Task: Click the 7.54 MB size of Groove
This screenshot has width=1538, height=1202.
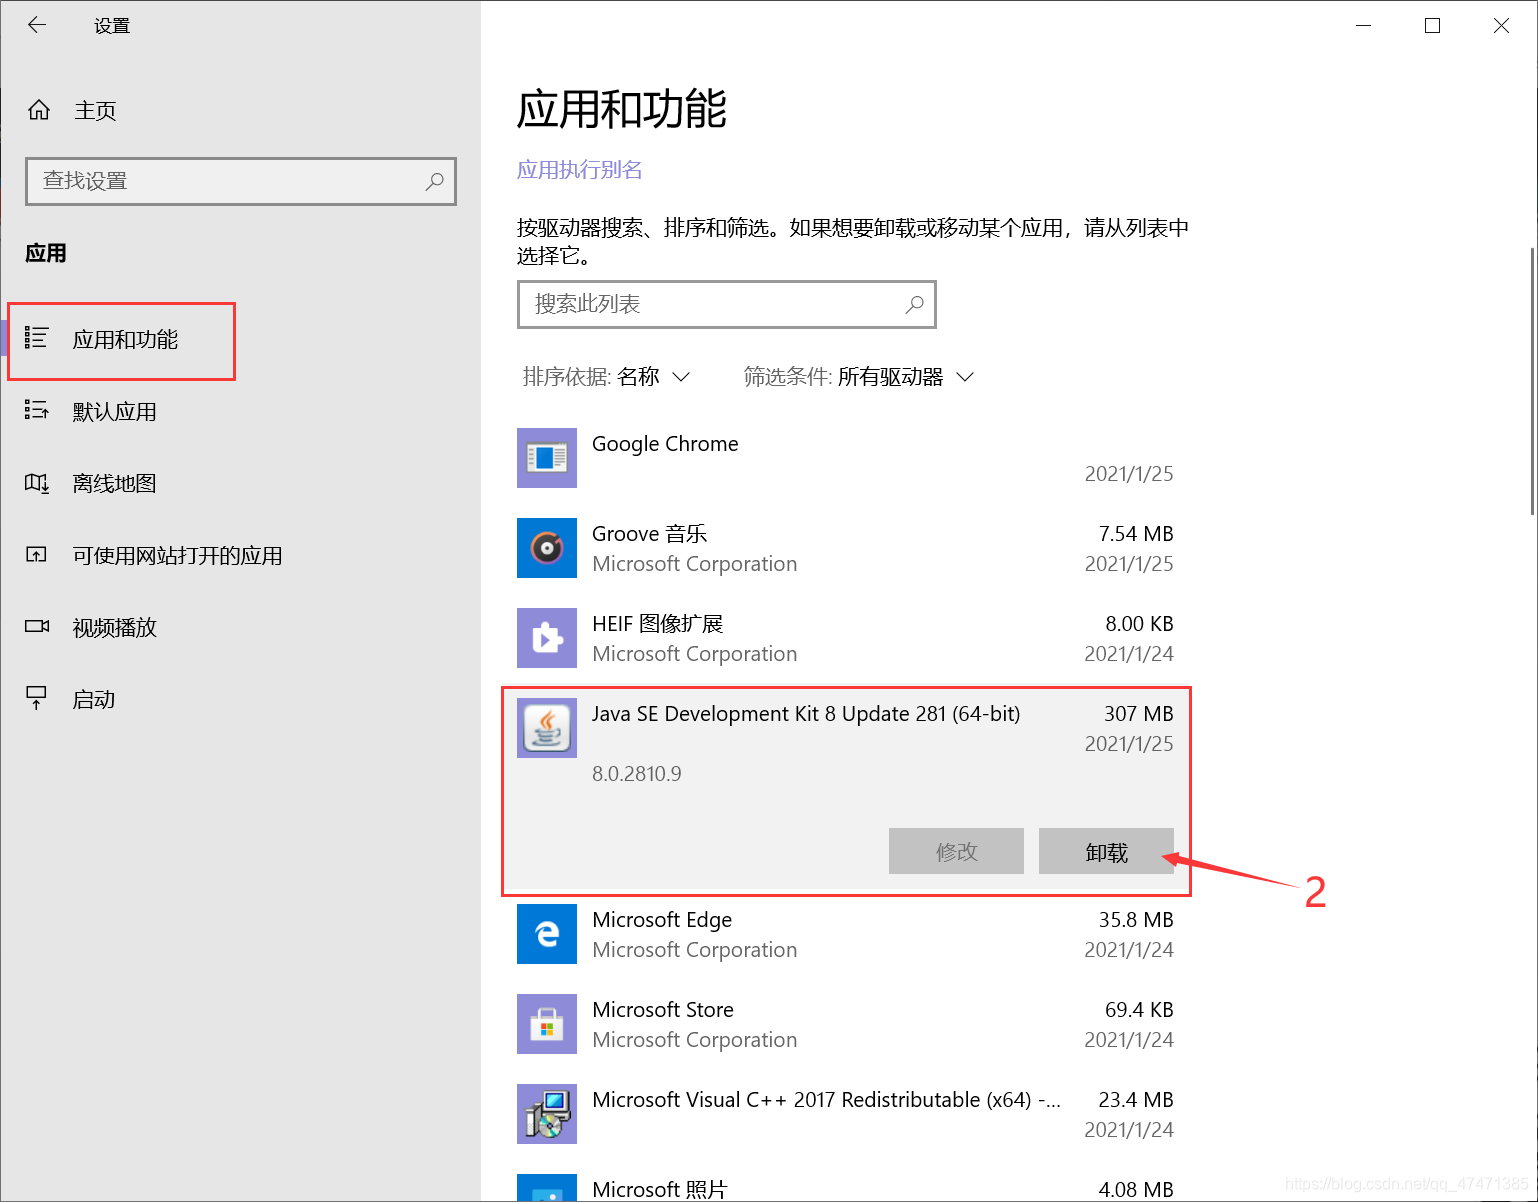Action: pyautogui.click(x=1136, y=534)
